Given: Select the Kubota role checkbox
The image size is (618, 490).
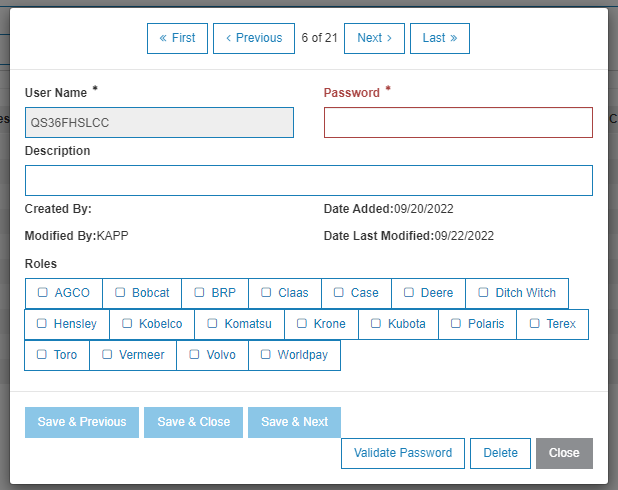Looking at the screenshot, I should coord(376,324).
